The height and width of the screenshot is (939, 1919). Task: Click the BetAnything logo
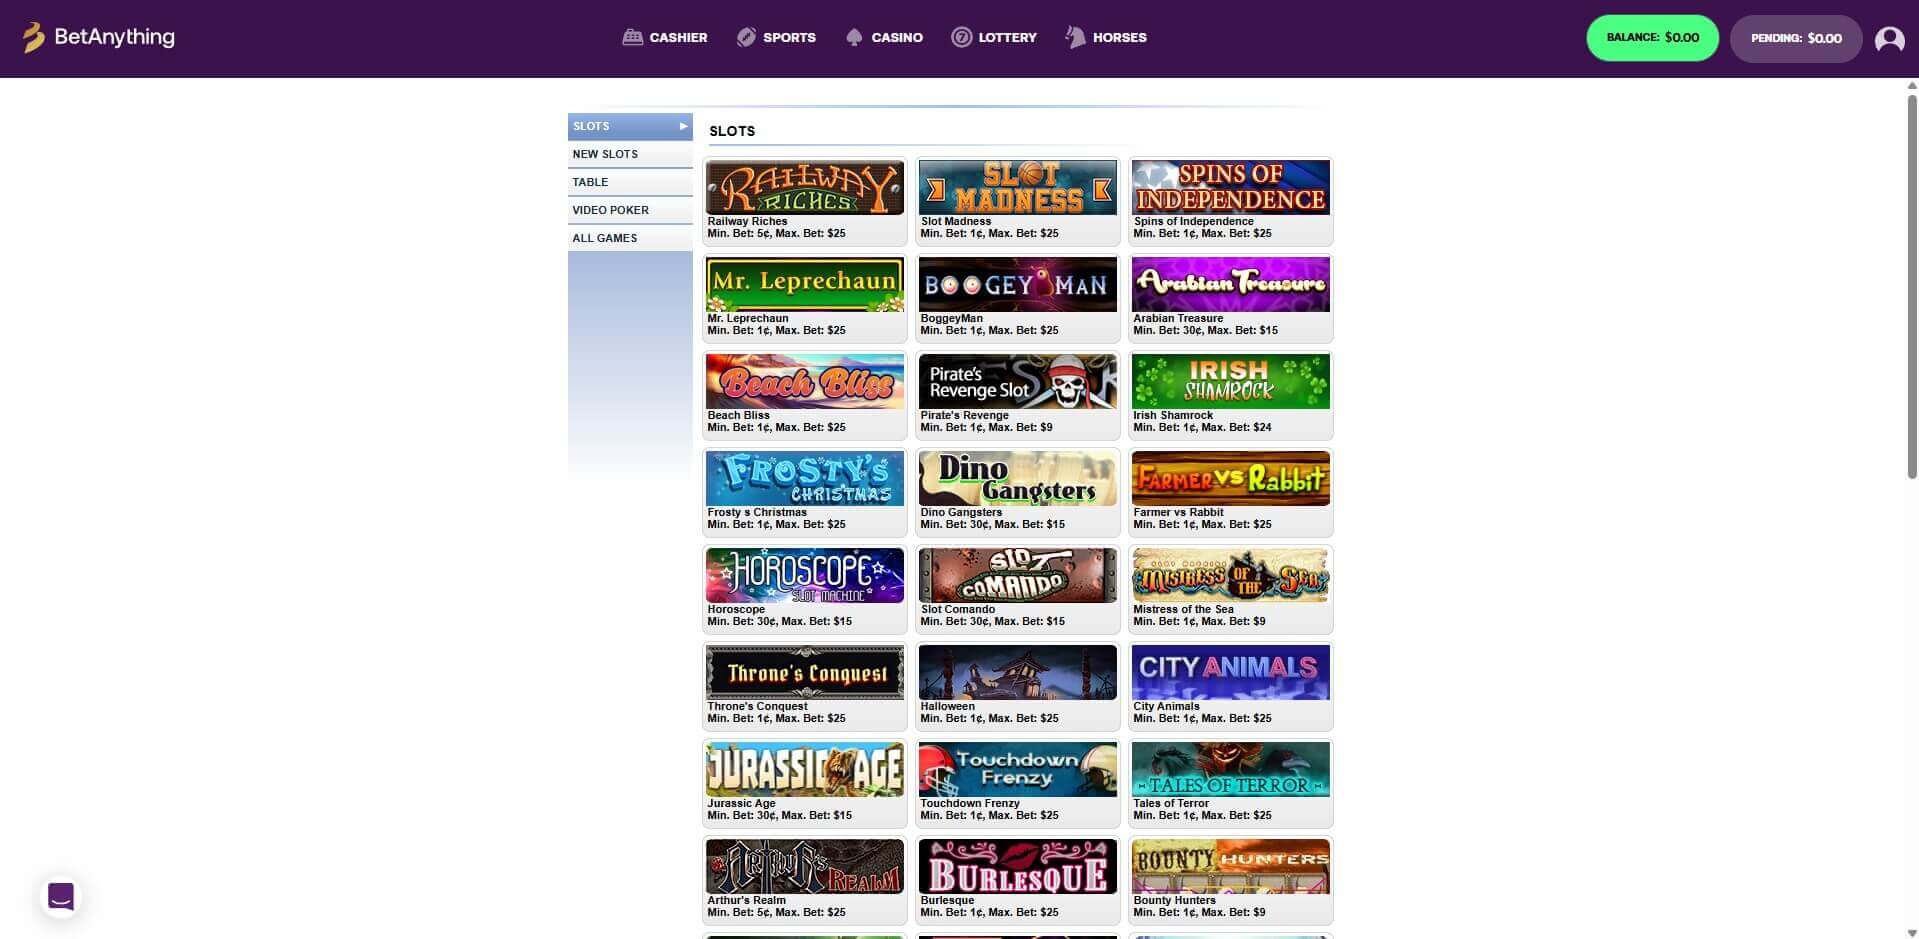97,38
